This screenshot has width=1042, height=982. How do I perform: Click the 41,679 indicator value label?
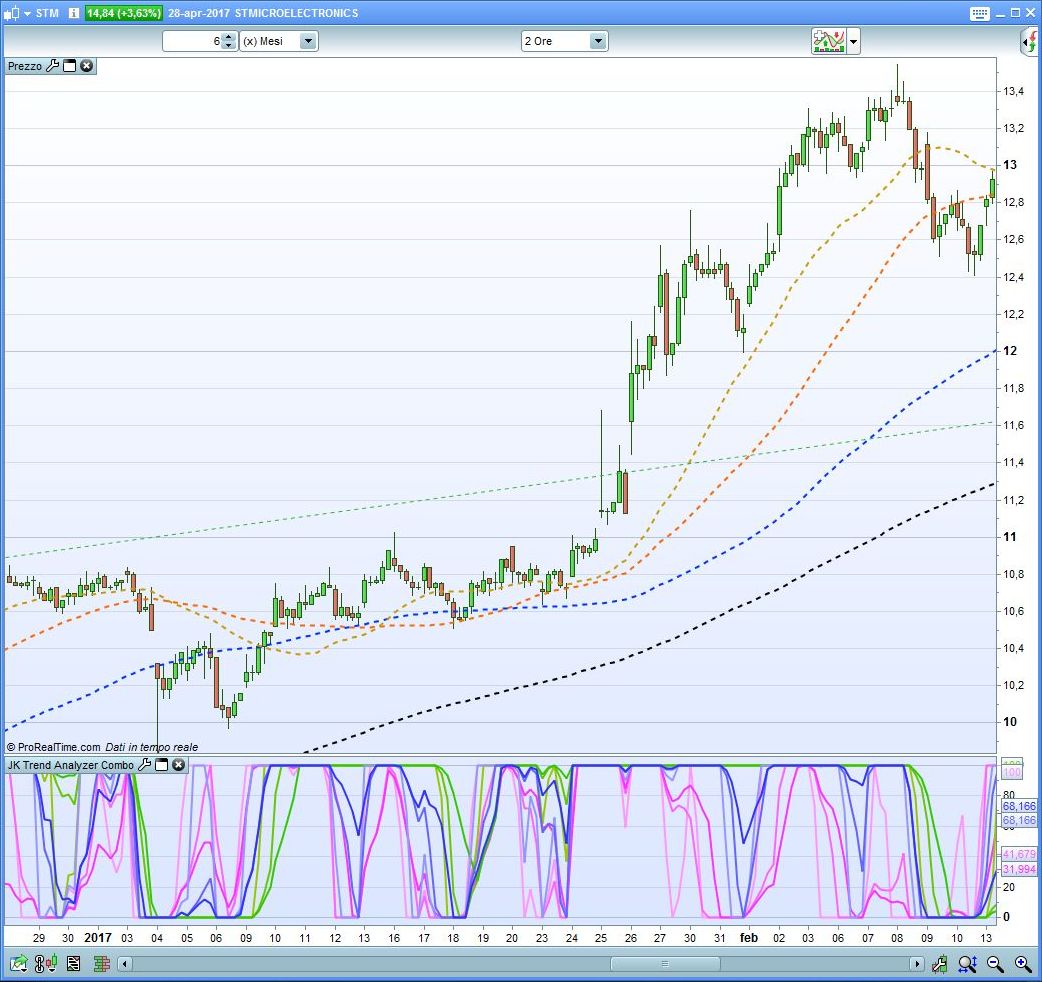coord(1019,854)
